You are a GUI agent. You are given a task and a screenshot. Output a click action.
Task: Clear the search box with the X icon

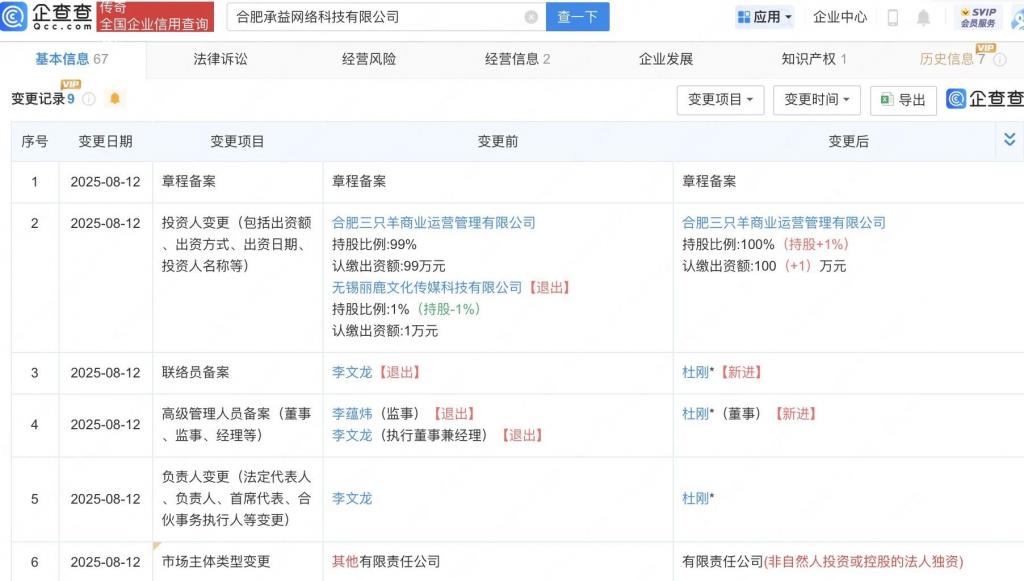pos(531,17)
